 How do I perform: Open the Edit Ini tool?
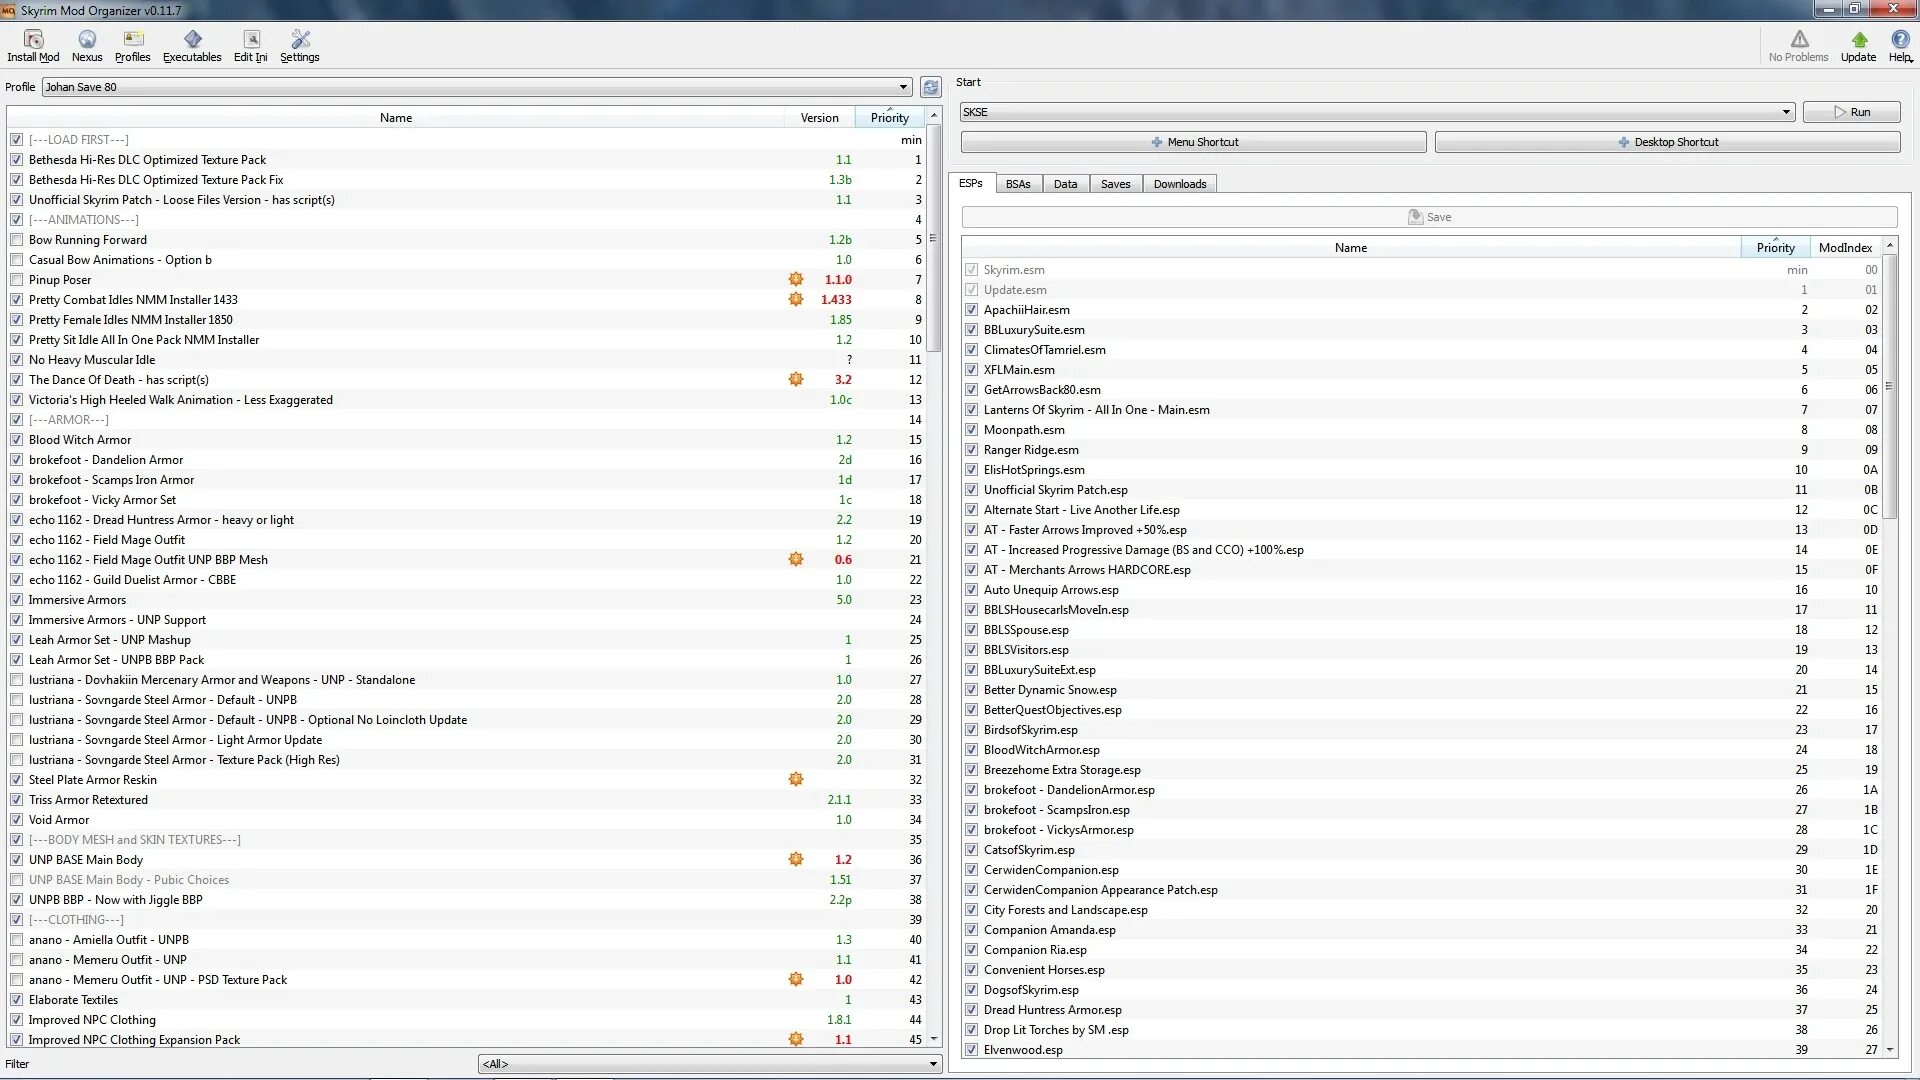(x=251, y=46)
